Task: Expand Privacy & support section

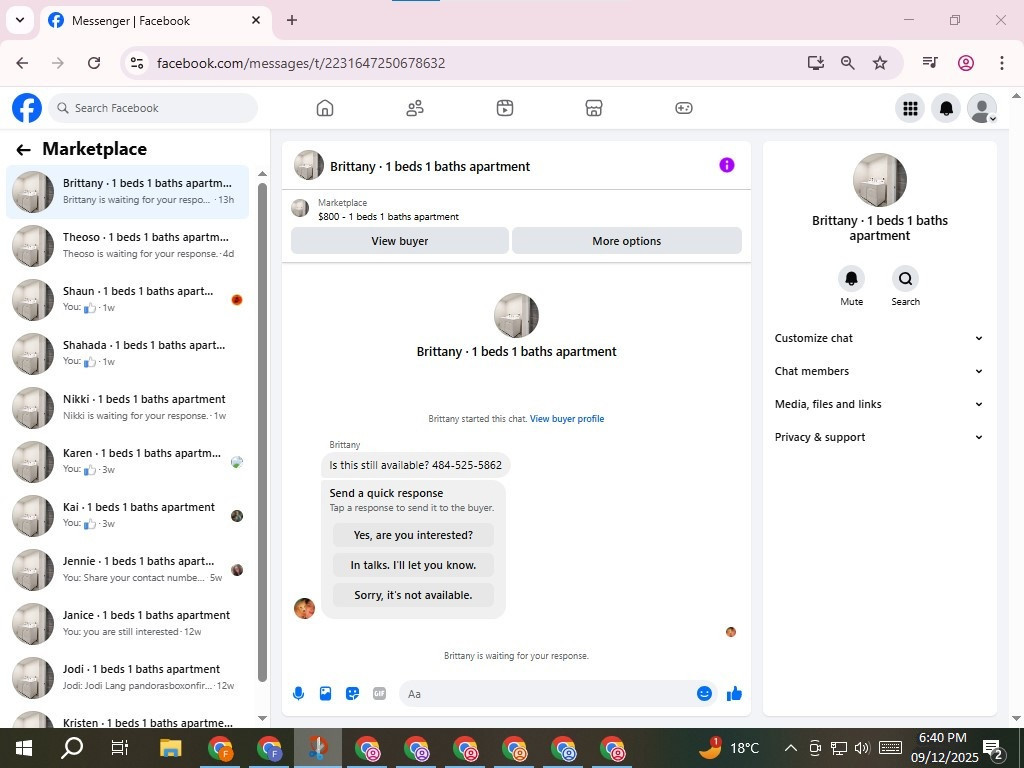Action: tap(879, 438)
